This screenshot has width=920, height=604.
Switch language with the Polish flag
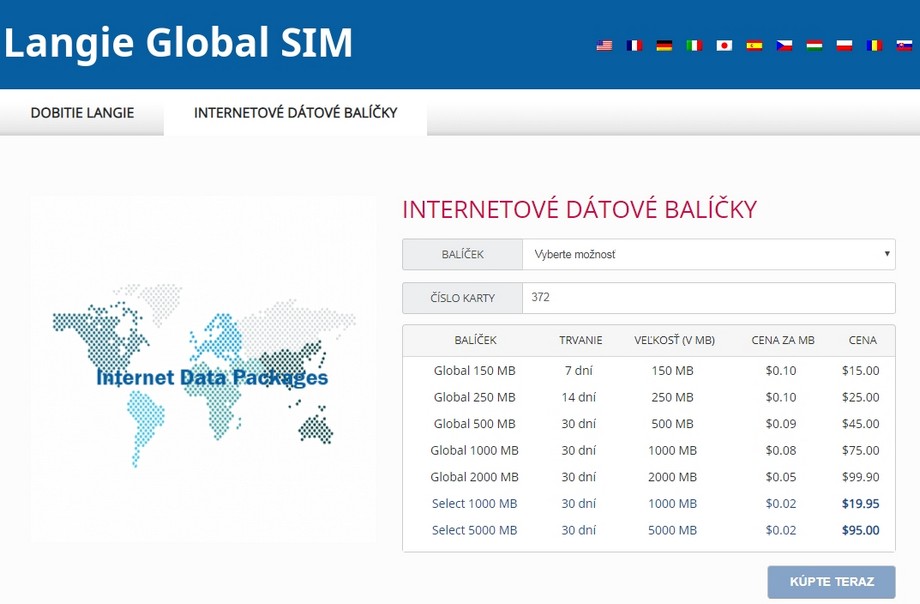pyautogui.click(x=844, y=45)
